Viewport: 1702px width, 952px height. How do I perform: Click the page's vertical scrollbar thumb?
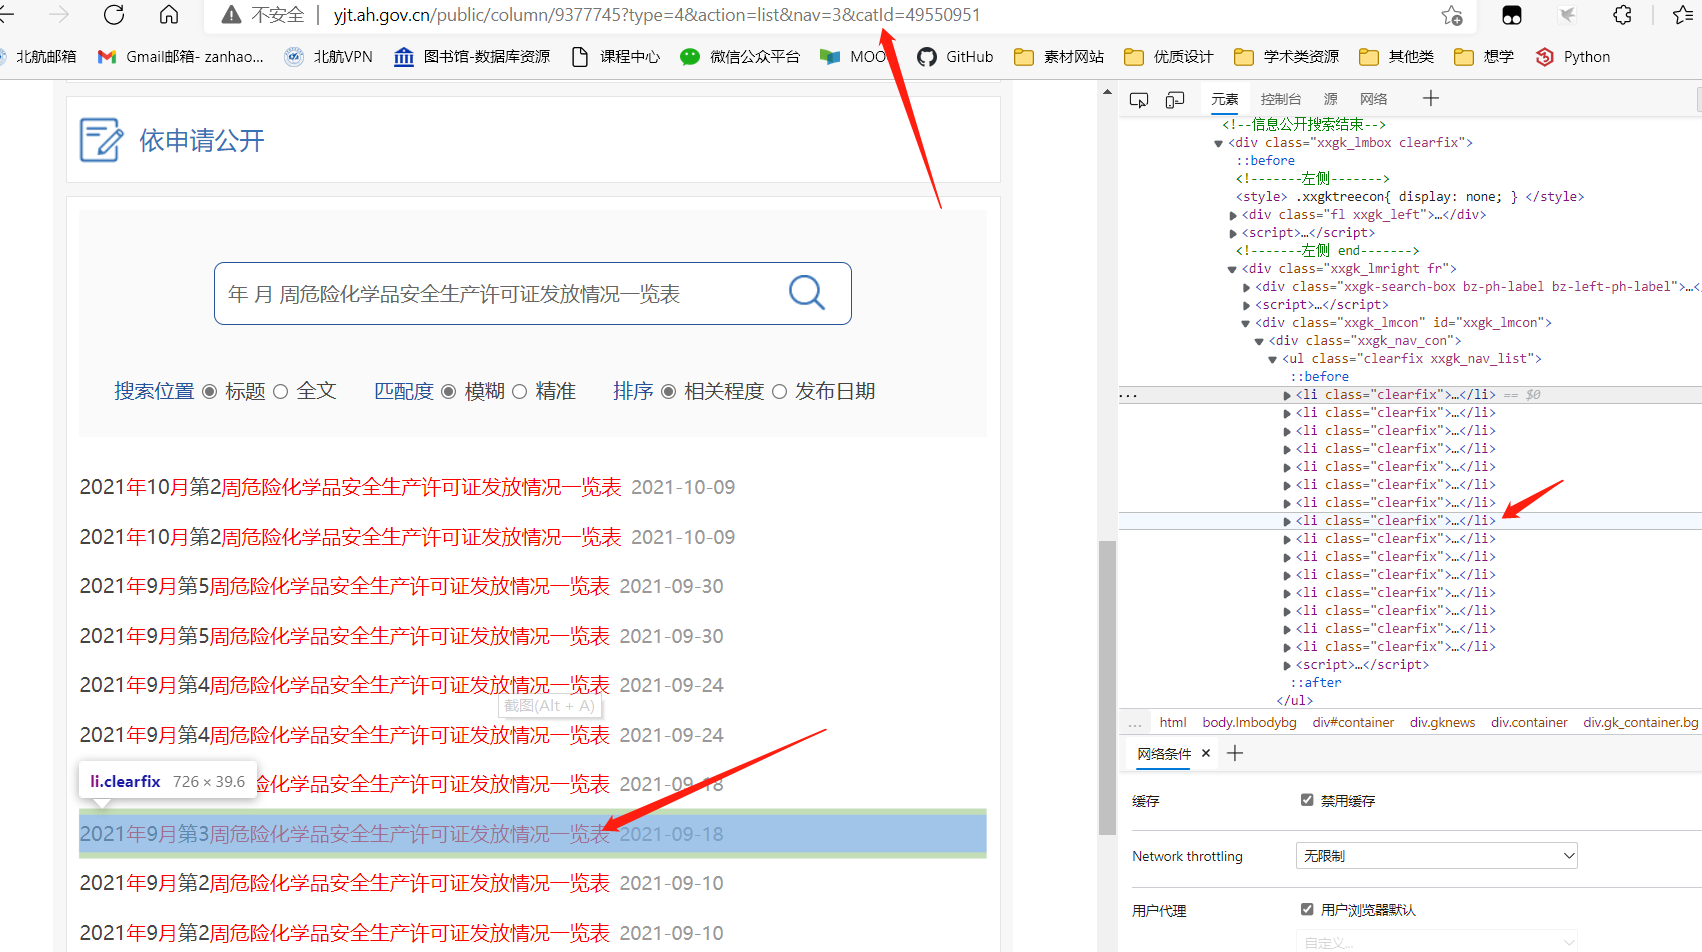[x=1106, y=687]
